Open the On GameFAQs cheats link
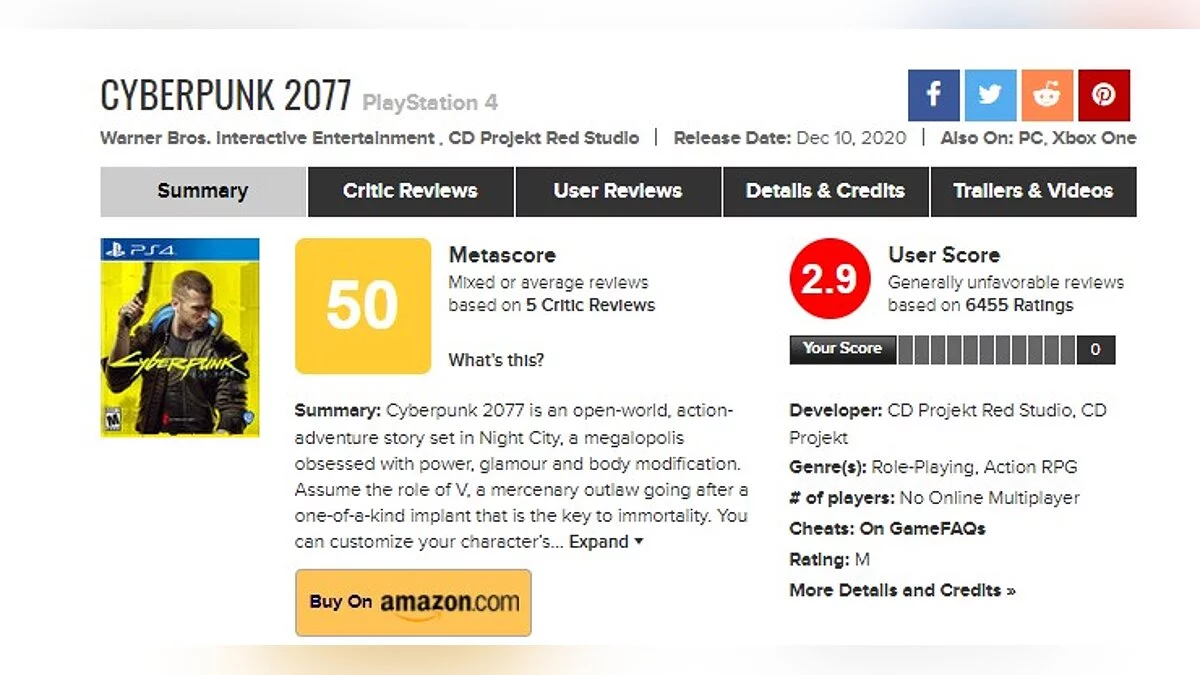This screenshot has height=675, width=1200. coord(922,528)
